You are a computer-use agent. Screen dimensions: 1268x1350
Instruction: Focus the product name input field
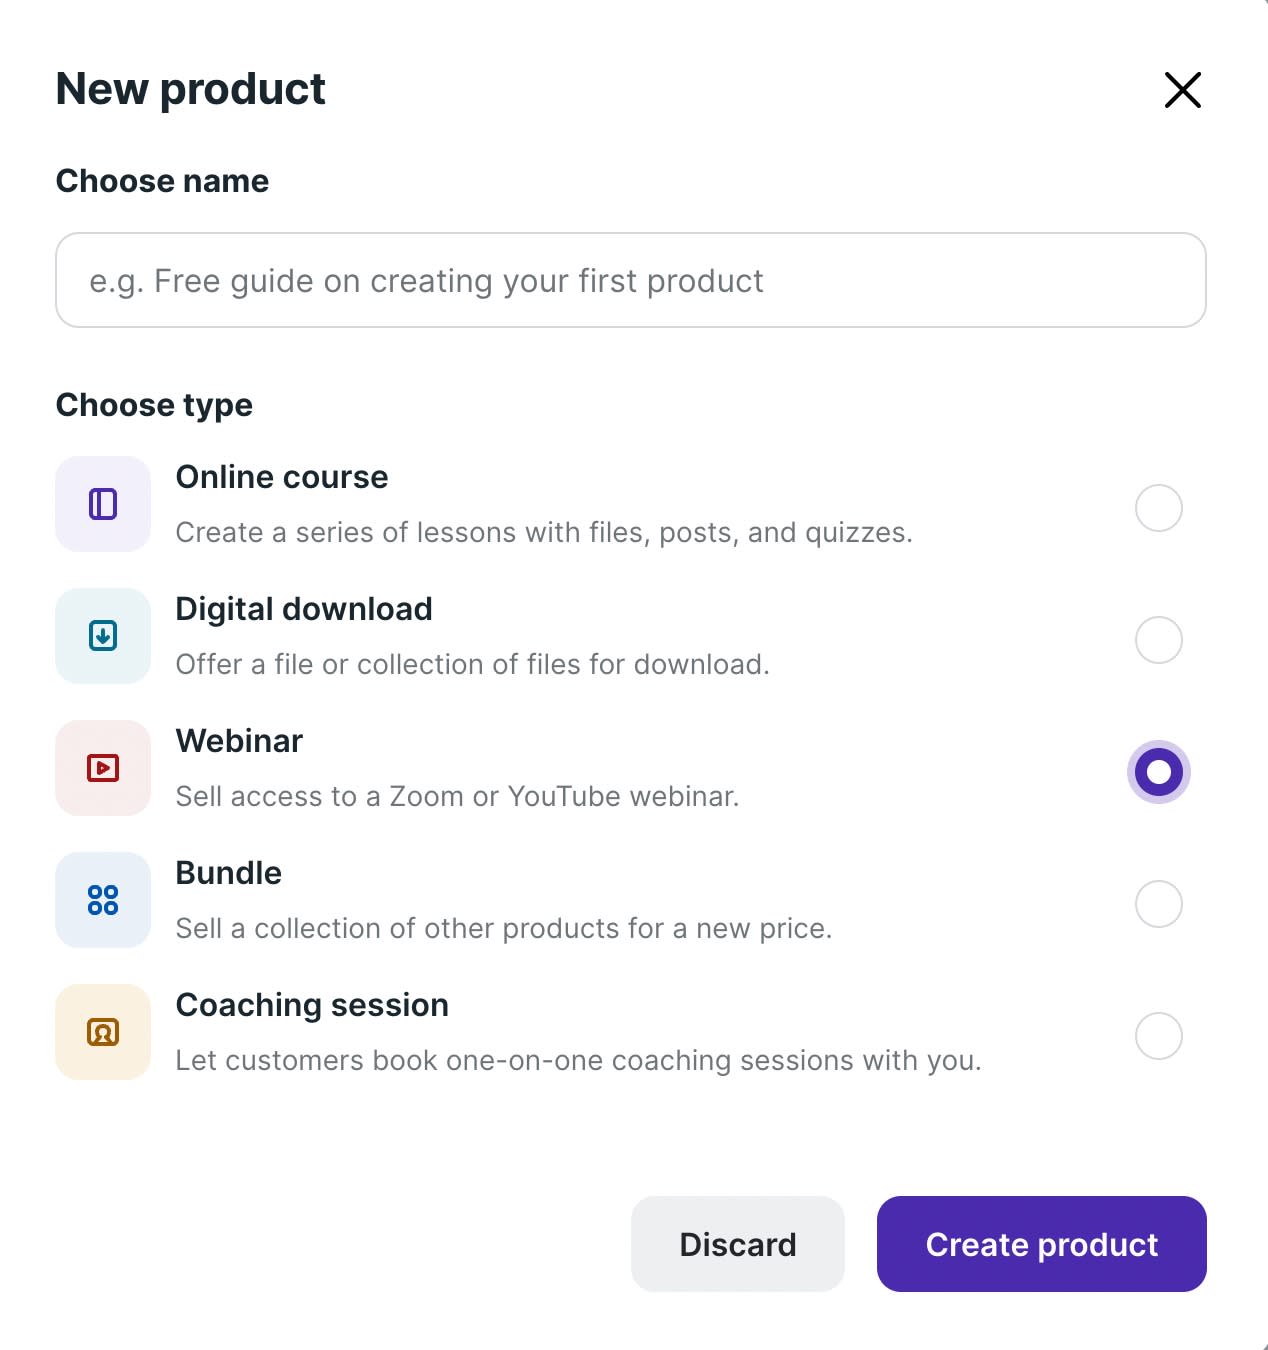[x=630, y=281]
